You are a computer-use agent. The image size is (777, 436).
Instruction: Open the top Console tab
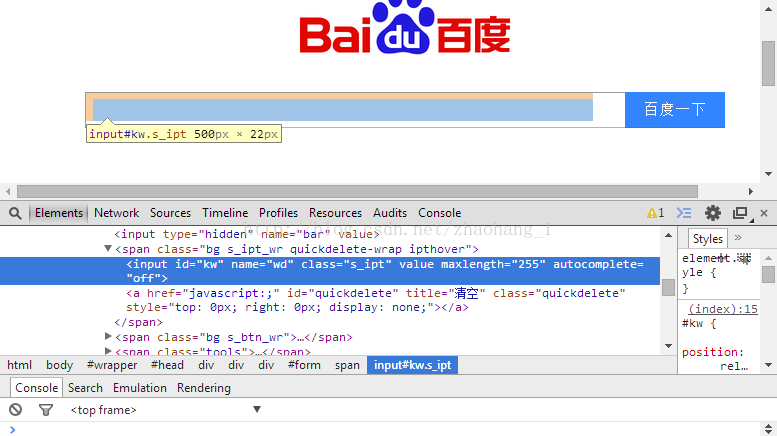click(440, 213)
